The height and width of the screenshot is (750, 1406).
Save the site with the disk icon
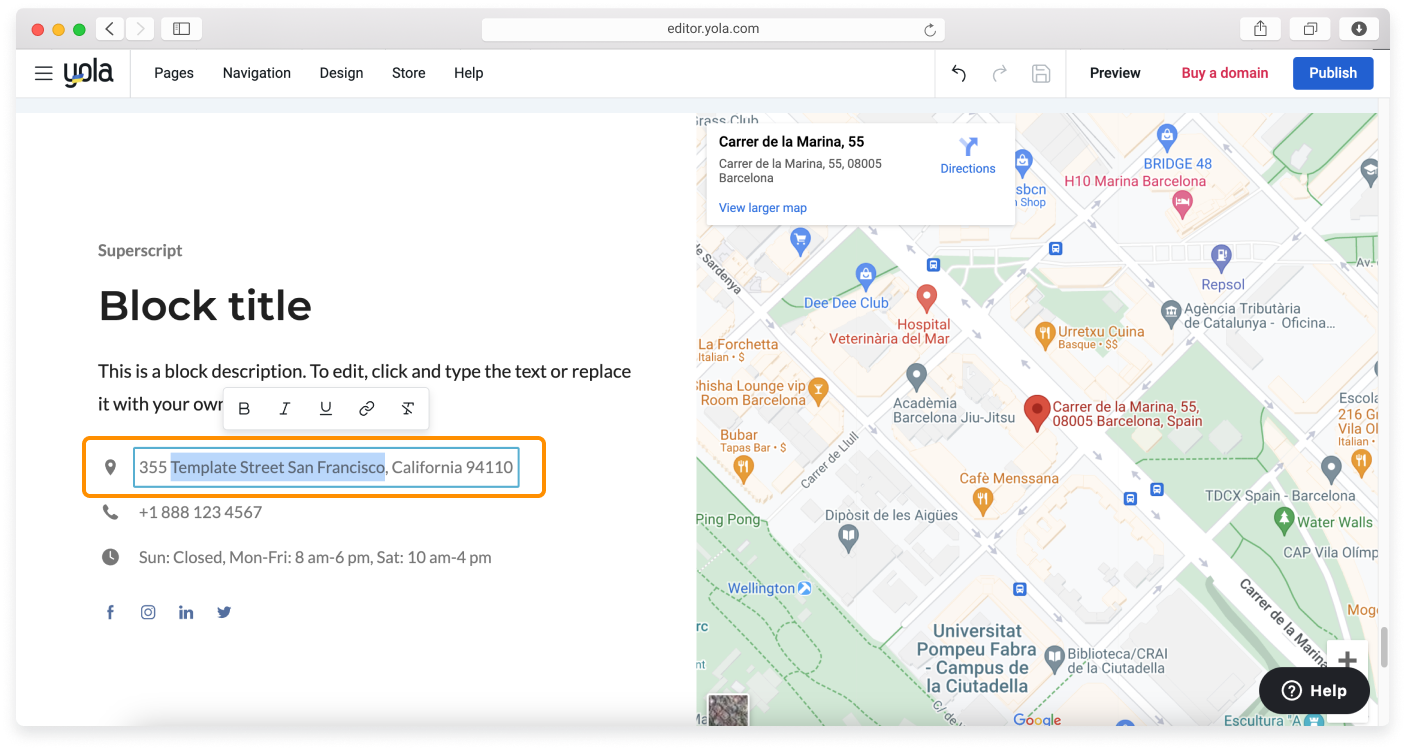(1041, 73)
